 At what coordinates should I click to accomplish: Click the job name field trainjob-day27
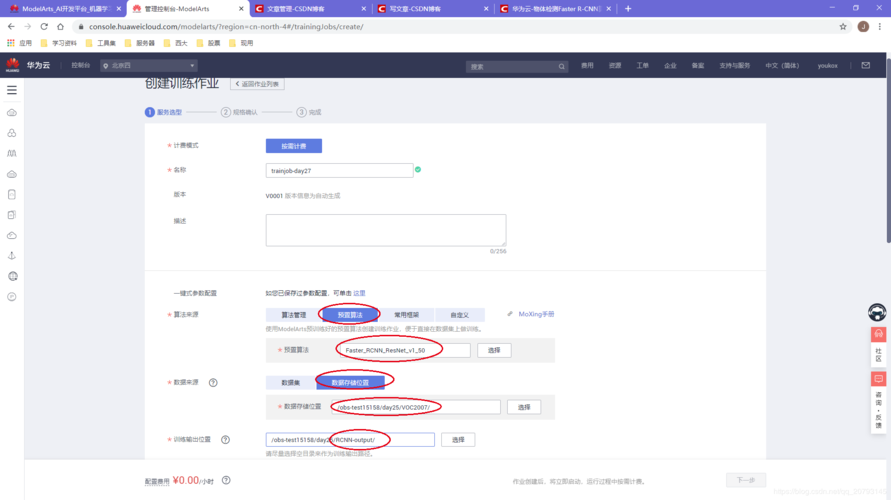tap(339, 170)
